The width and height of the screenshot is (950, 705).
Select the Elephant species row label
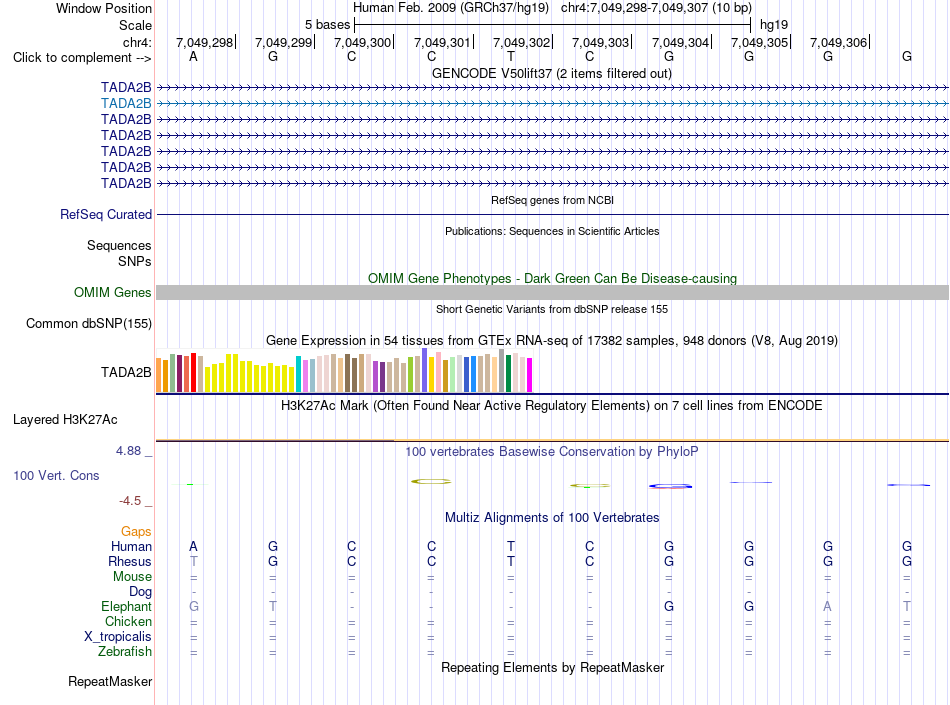126,606
